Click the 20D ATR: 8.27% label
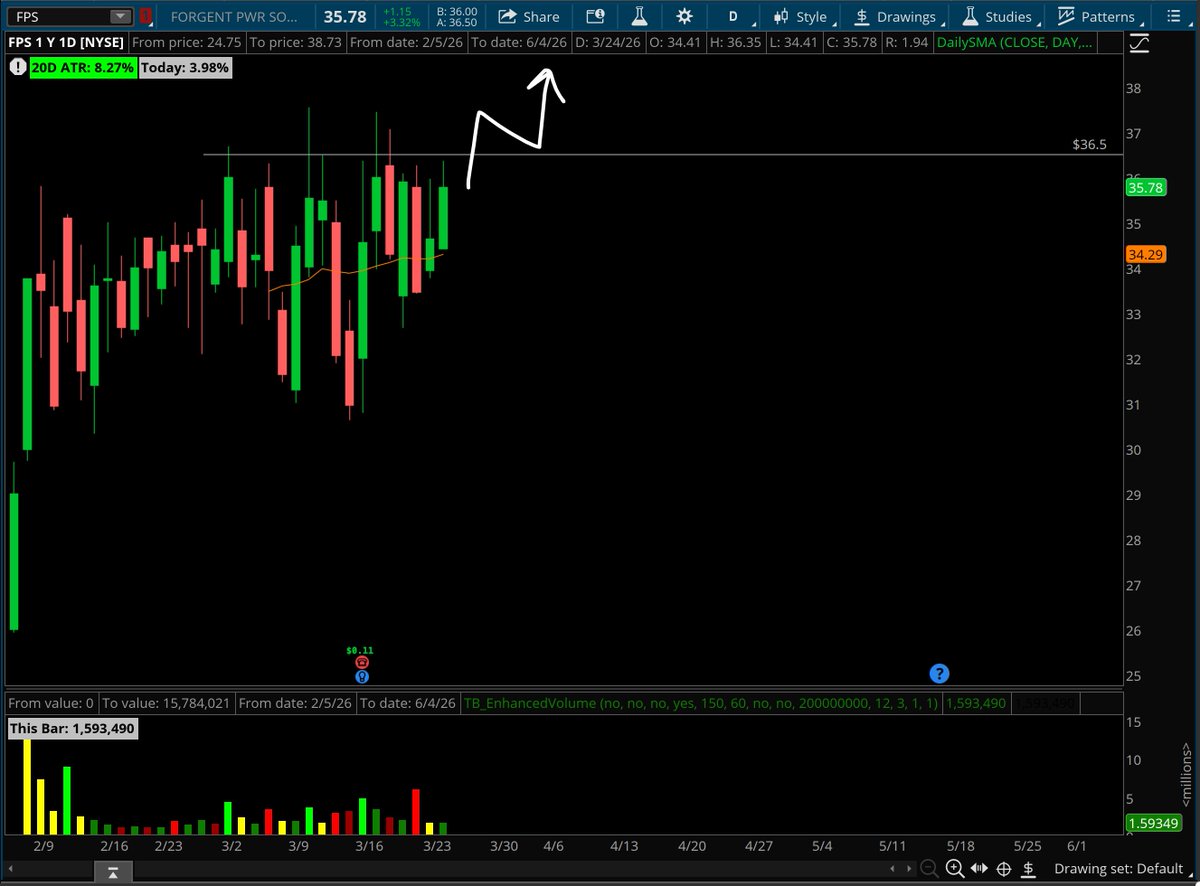 pyautogui.click(x=82, y=67)
